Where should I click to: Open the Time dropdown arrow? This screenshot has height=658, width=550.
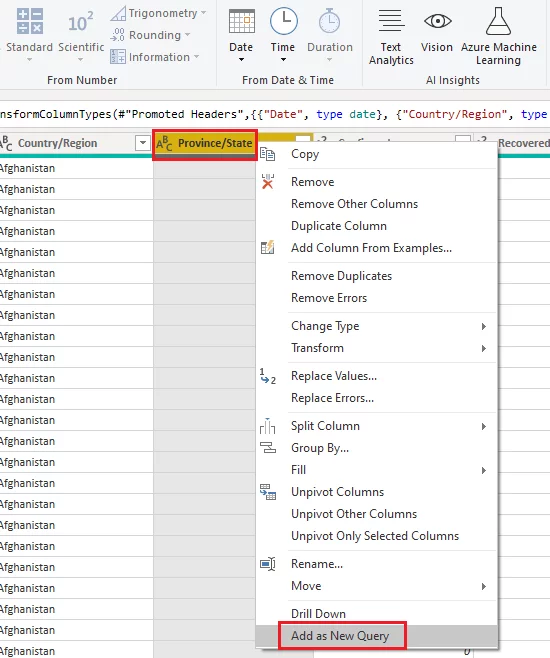point(283,60)
